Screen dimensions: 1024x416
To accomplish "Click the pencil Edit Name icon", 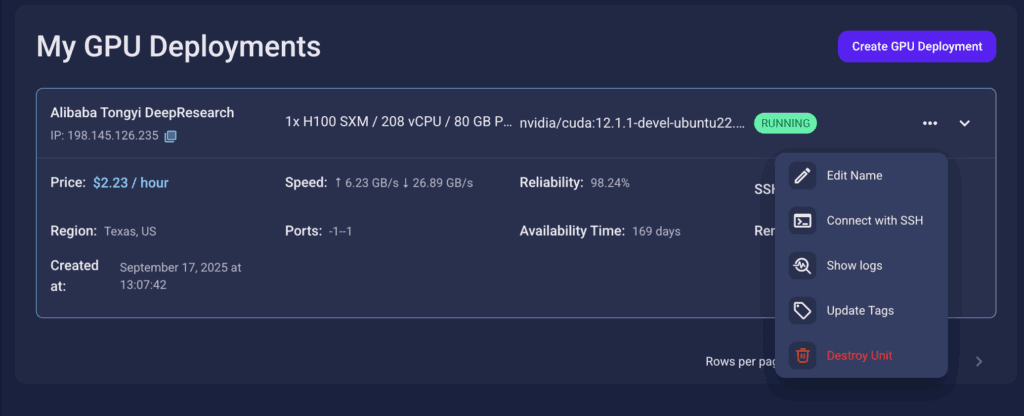I will (802, 176).
